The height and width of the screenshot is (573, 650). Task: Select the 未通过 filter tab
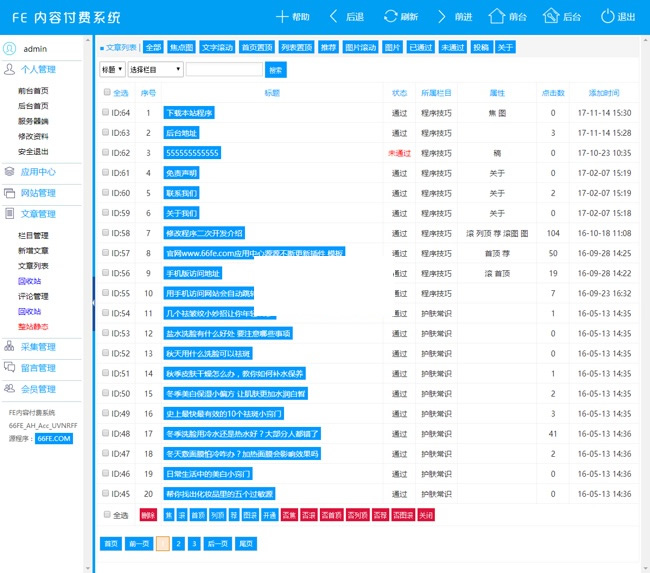(453, 47)
